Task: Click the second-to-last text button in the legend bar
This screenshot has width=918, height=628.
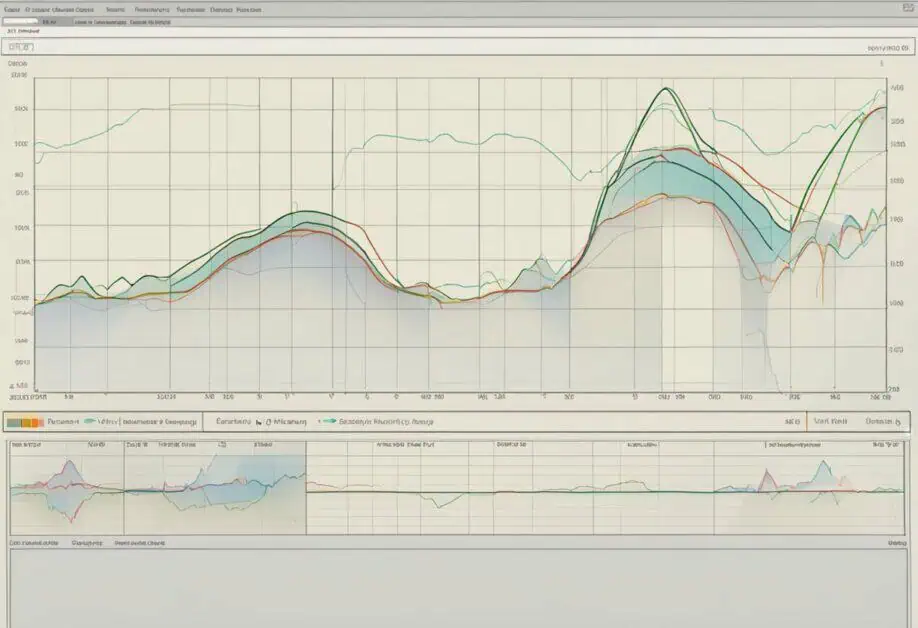Action: pyautogui.click(x=831, y=421)
